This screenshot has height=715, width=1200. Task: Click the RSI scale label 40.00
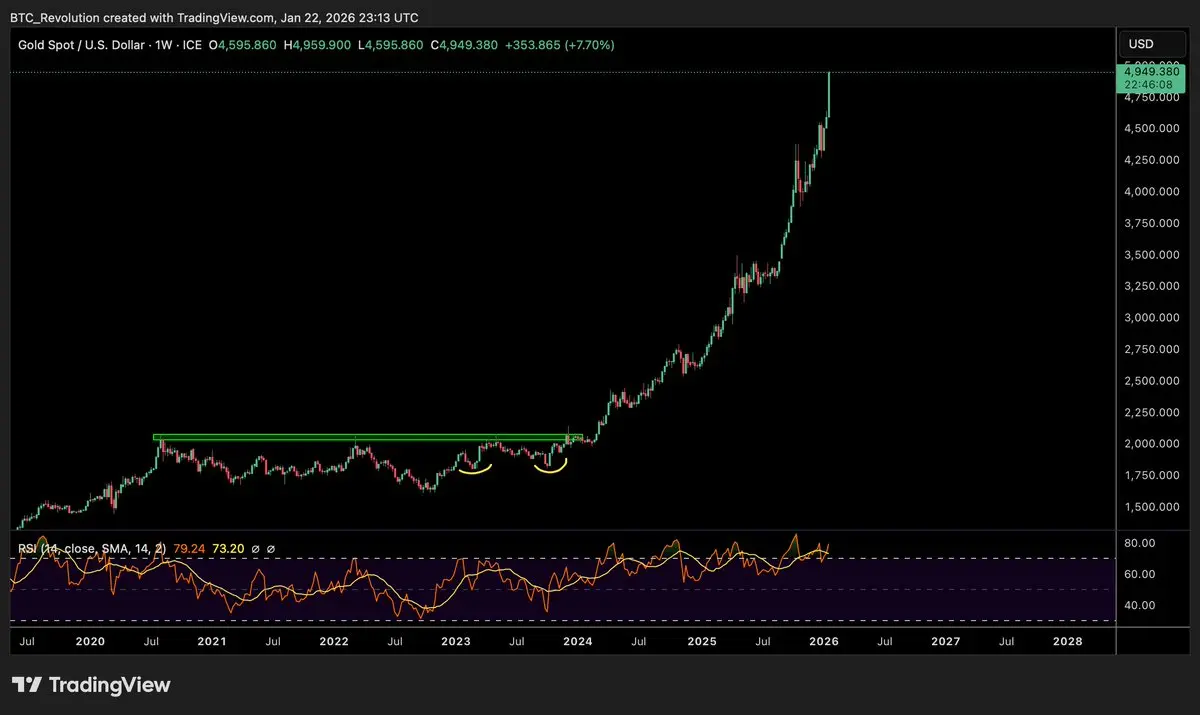tap(1141, 605)
